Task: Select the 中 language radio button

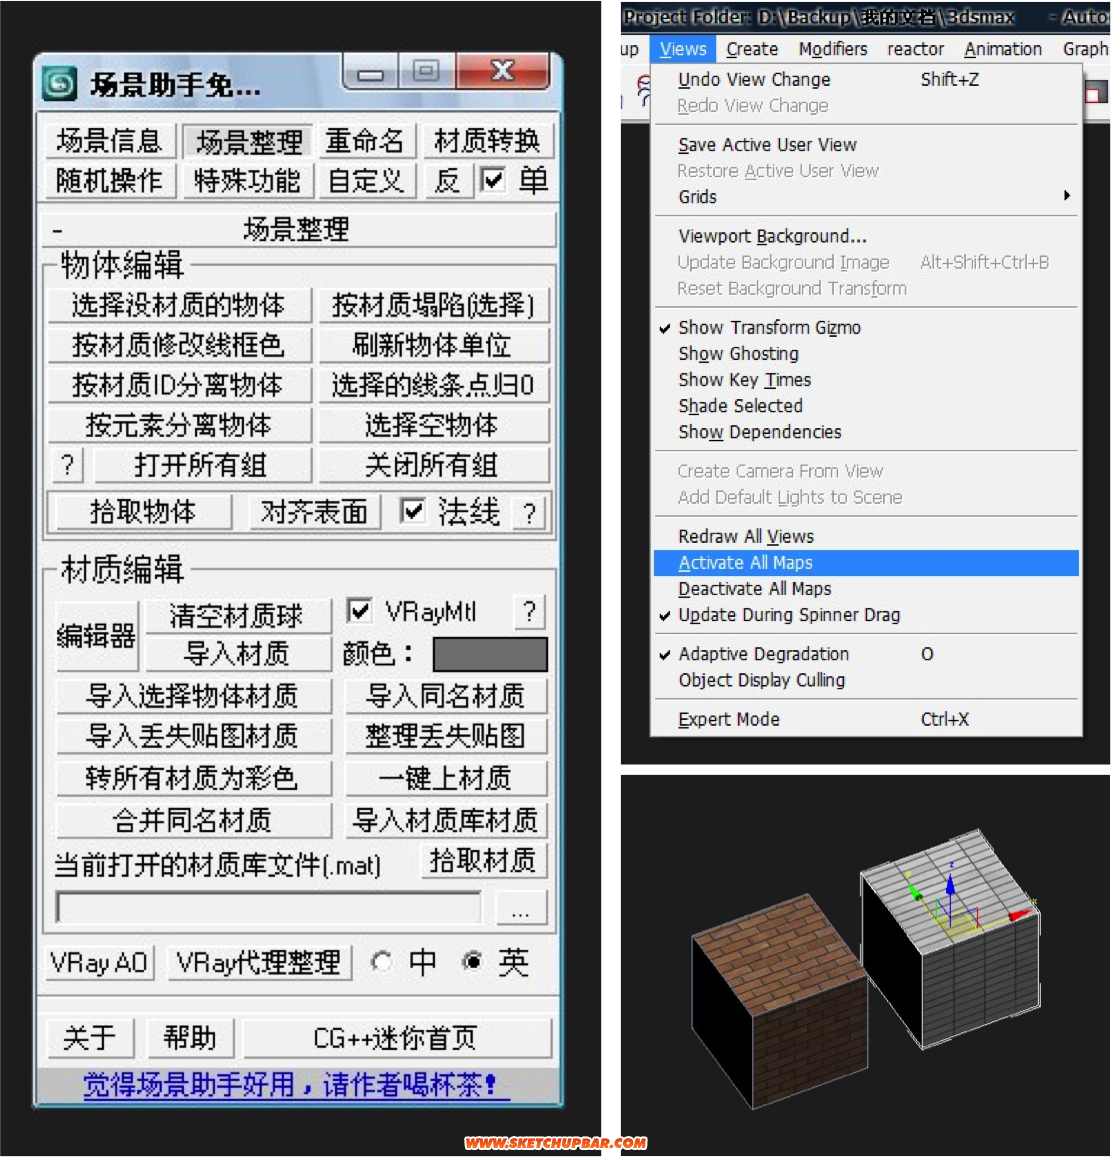Action: [381, 961]
